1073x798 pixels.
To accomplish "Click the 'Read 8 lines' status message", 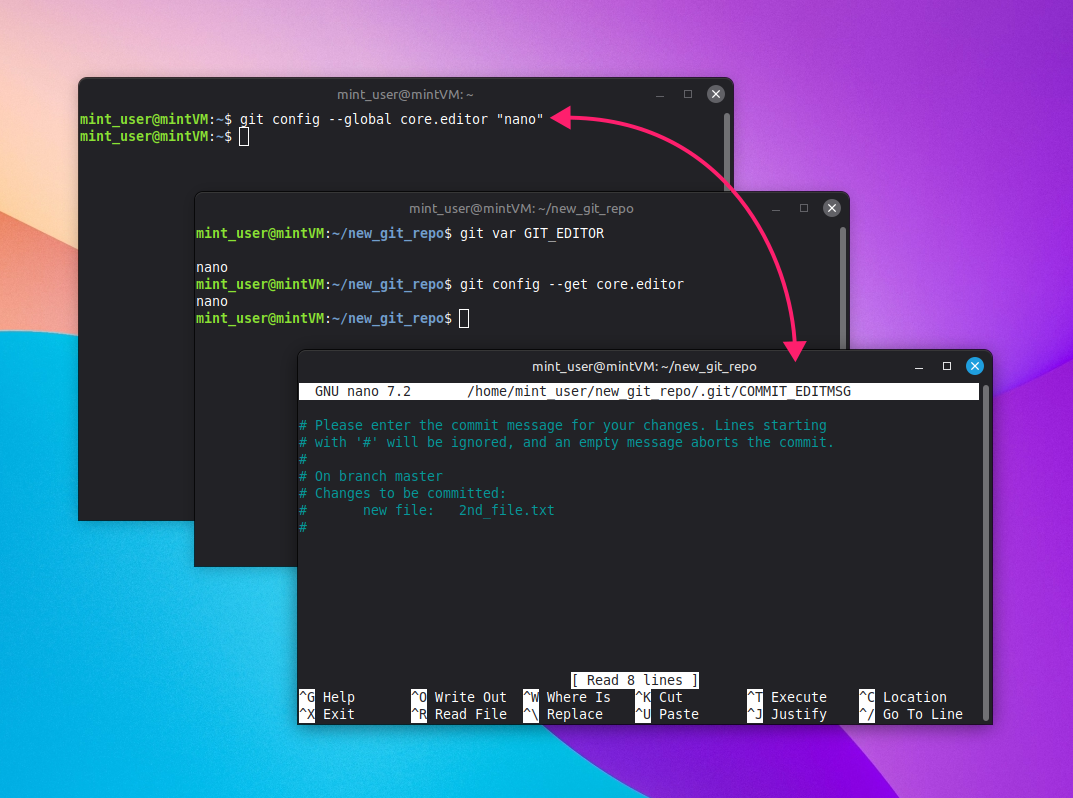I will point(635,680).
